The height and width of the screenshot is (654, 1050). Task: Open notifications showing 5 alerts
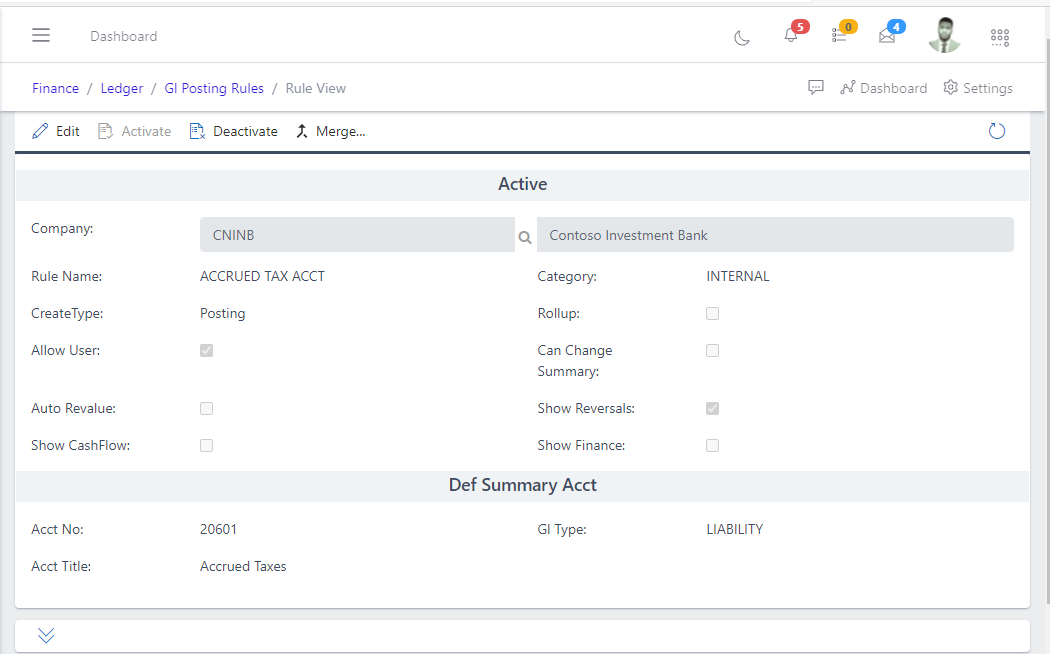pyautogui.click(x=790, y=36)
